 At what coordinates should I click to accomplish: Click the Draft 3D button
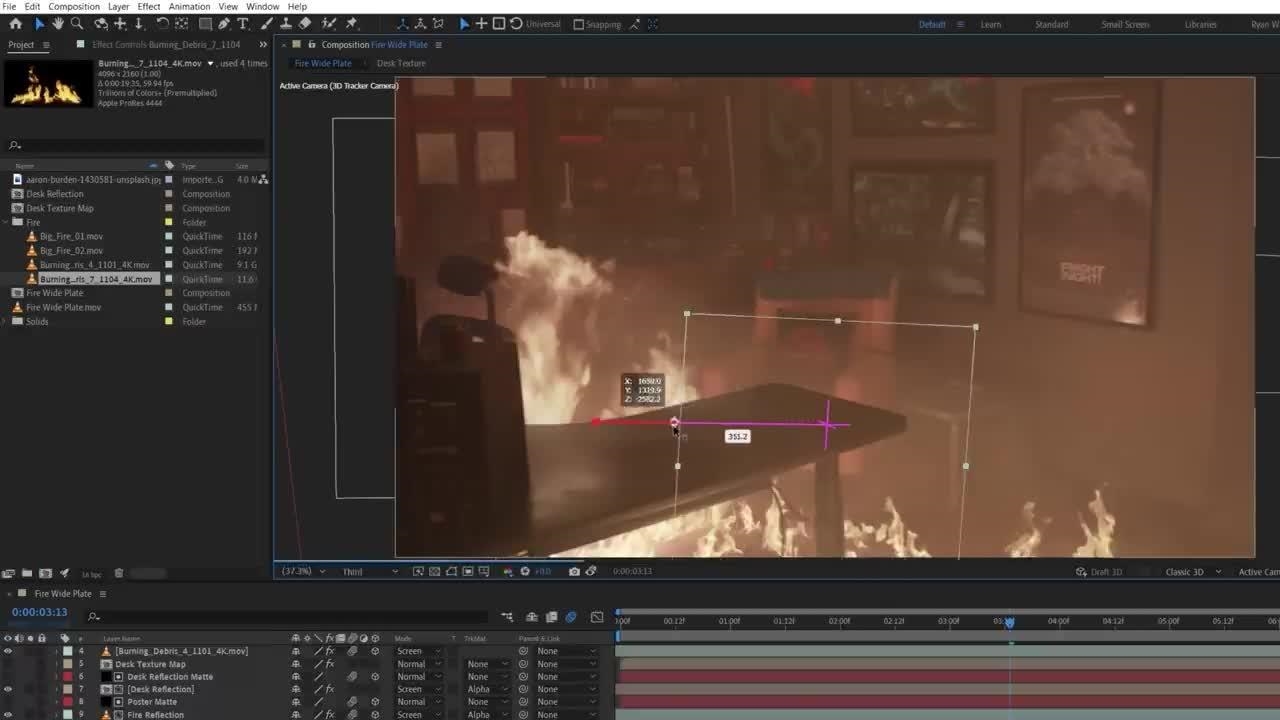click(1099, 572)
